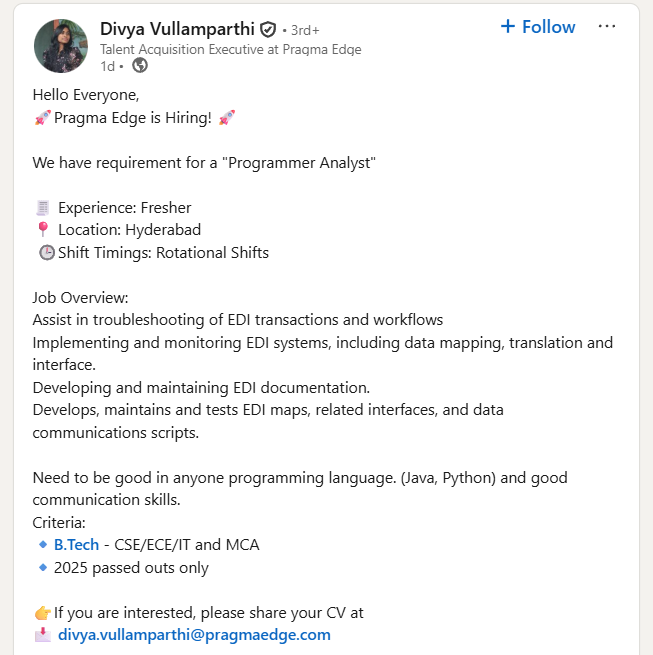Follow Divya Vullamparthi
Screen dimensions: 653x655
coord(538,27)
